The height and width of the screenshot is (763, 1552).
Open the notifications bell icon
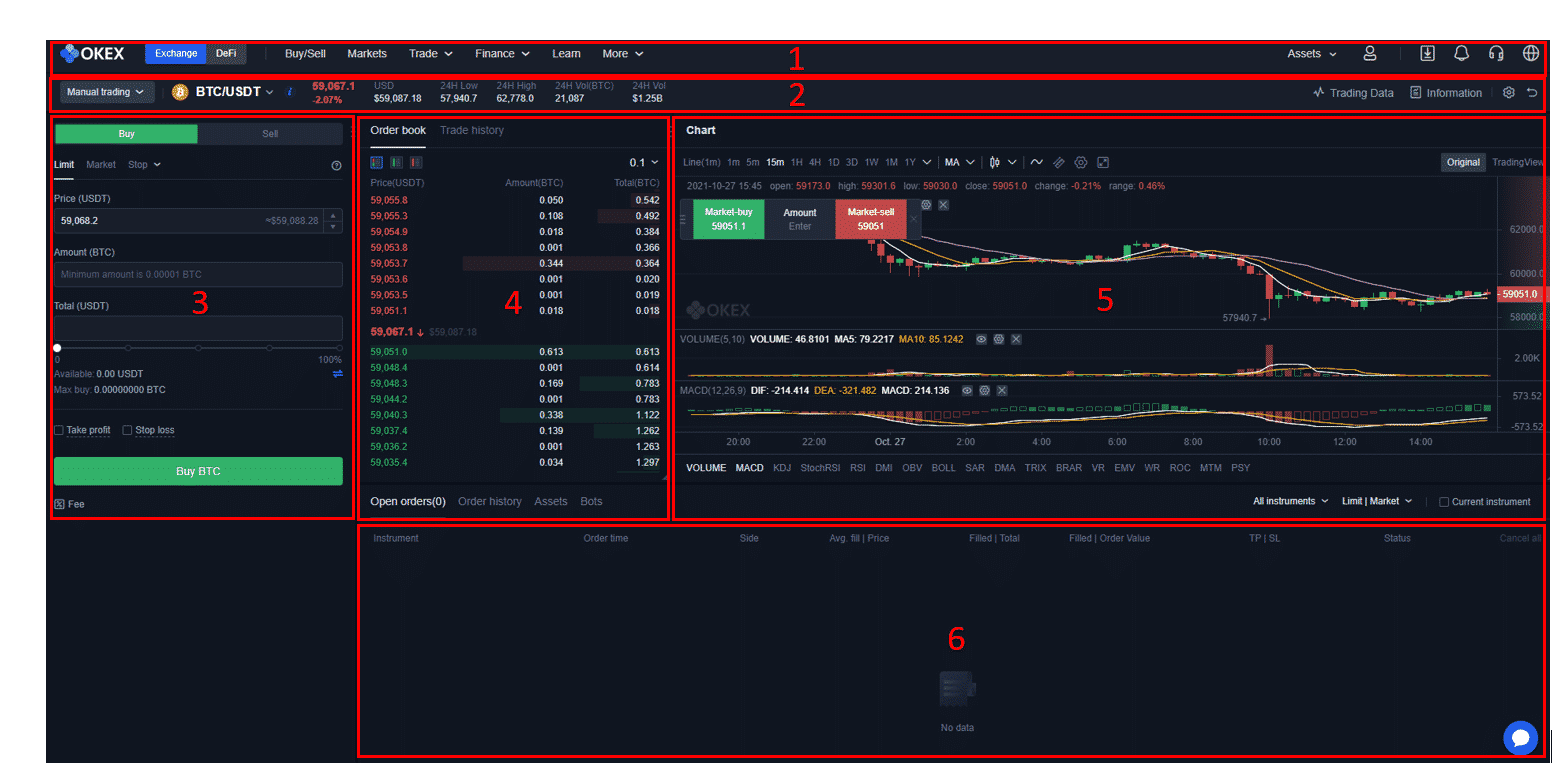[x=1461, y=54]
